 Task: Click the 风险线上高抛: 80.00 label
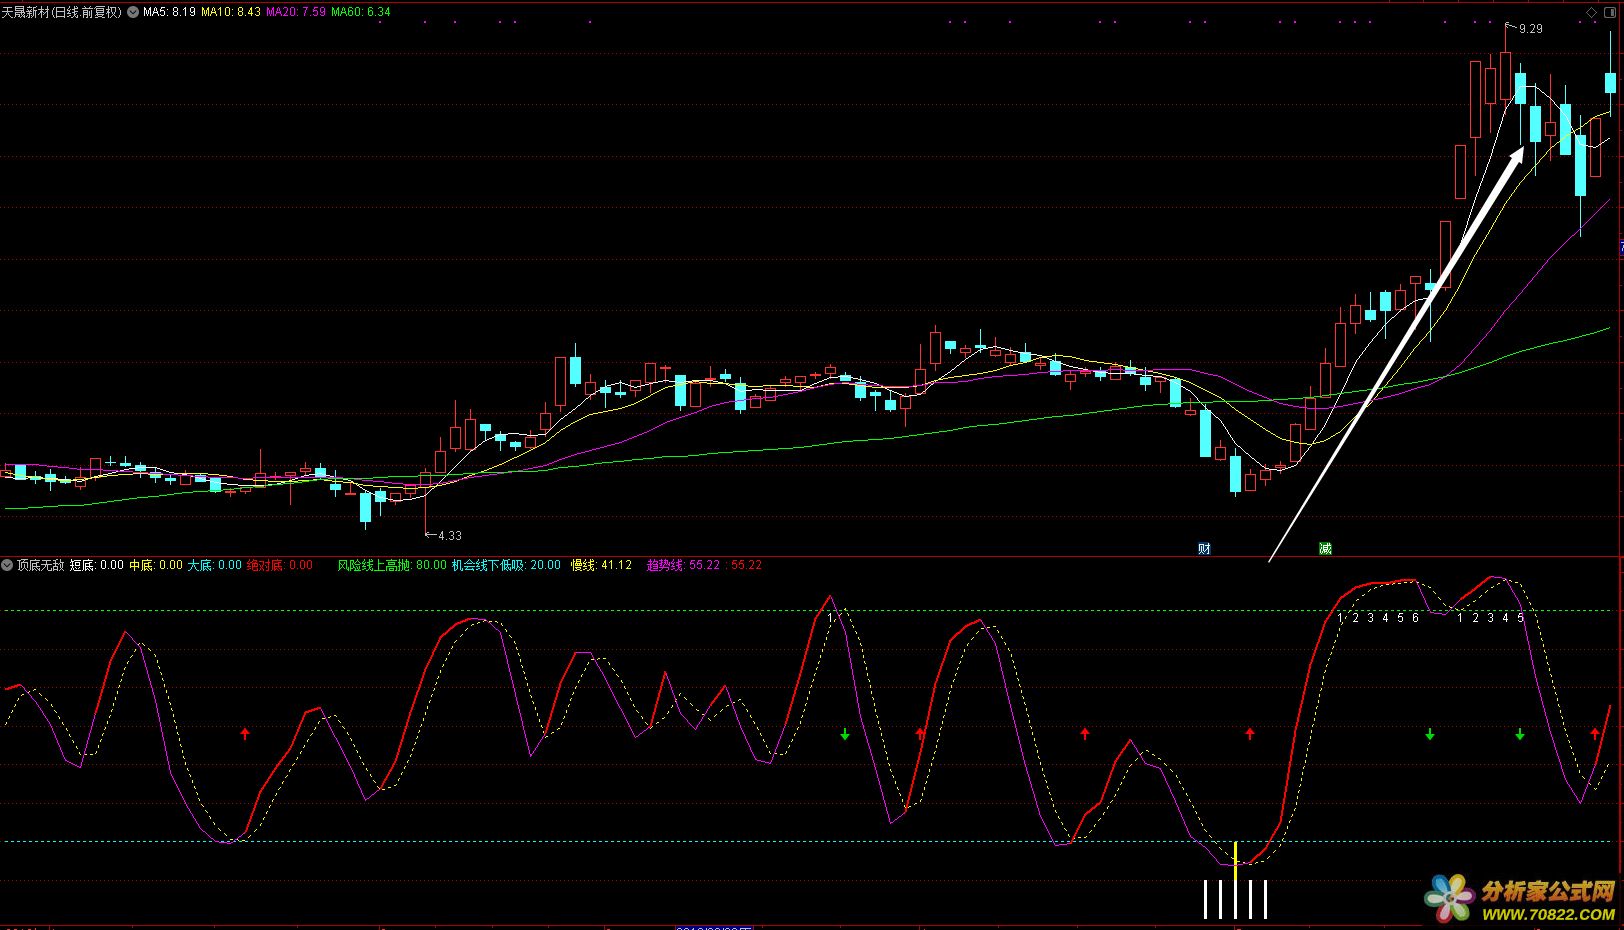[392, 565]
